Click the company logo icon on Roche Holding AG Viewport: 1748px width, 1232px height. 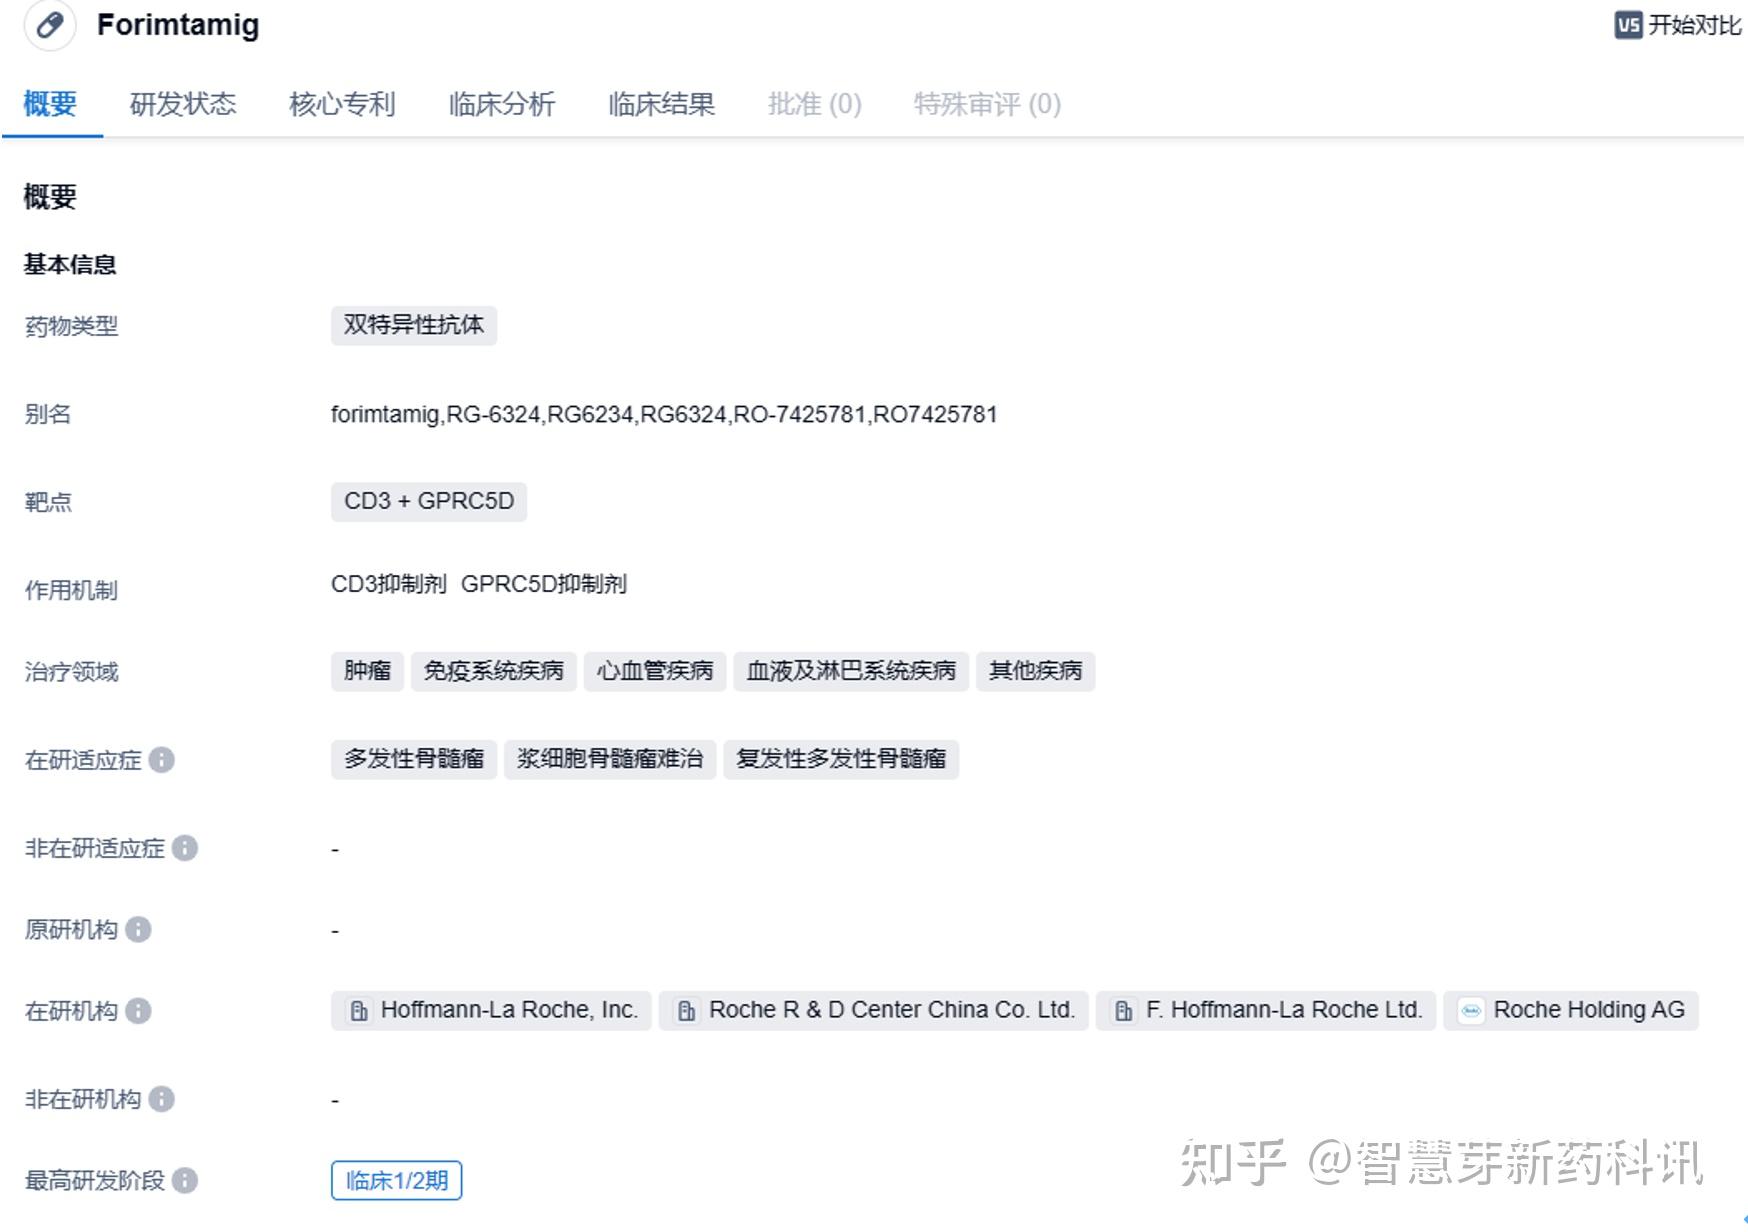coord(1470,1010)
